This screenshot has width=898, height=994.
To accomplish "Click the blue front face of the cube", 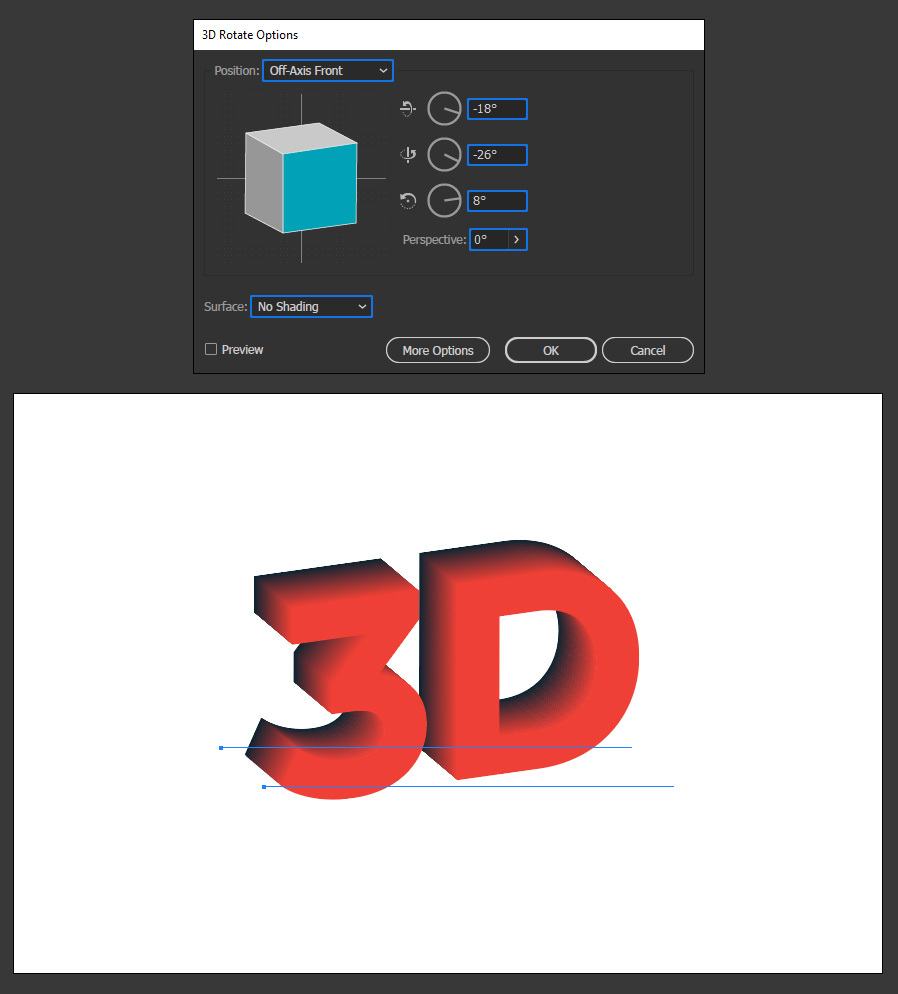I will (320, 188).
